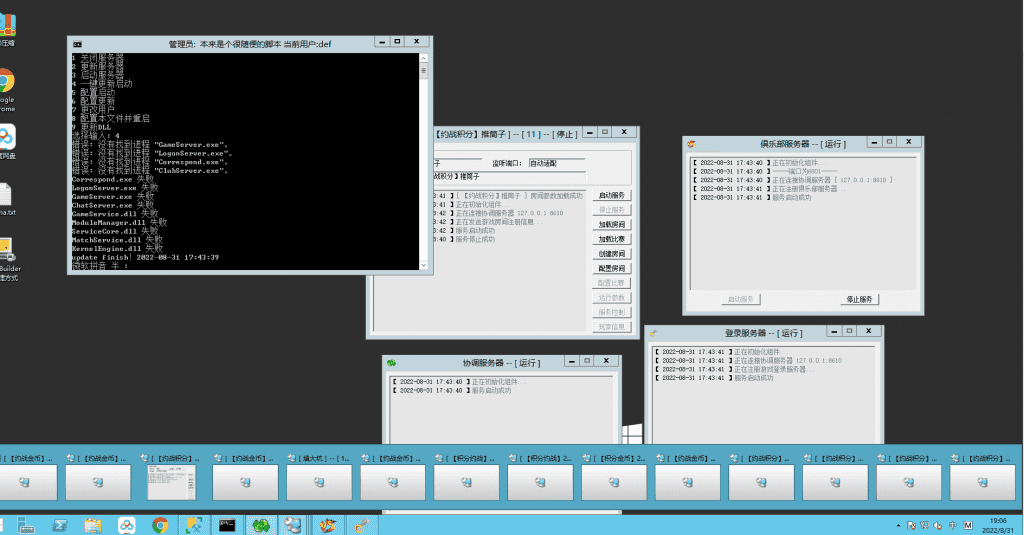This screenshot has height=535, width=1024.
Task: Click the cmd window title bar icon
Action: 77,44
